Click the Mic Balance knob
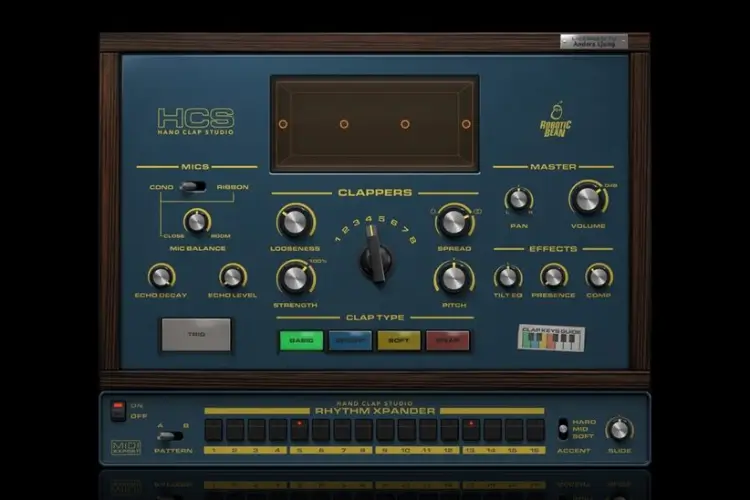Screen dimensions: 750x500 point(197,222)
